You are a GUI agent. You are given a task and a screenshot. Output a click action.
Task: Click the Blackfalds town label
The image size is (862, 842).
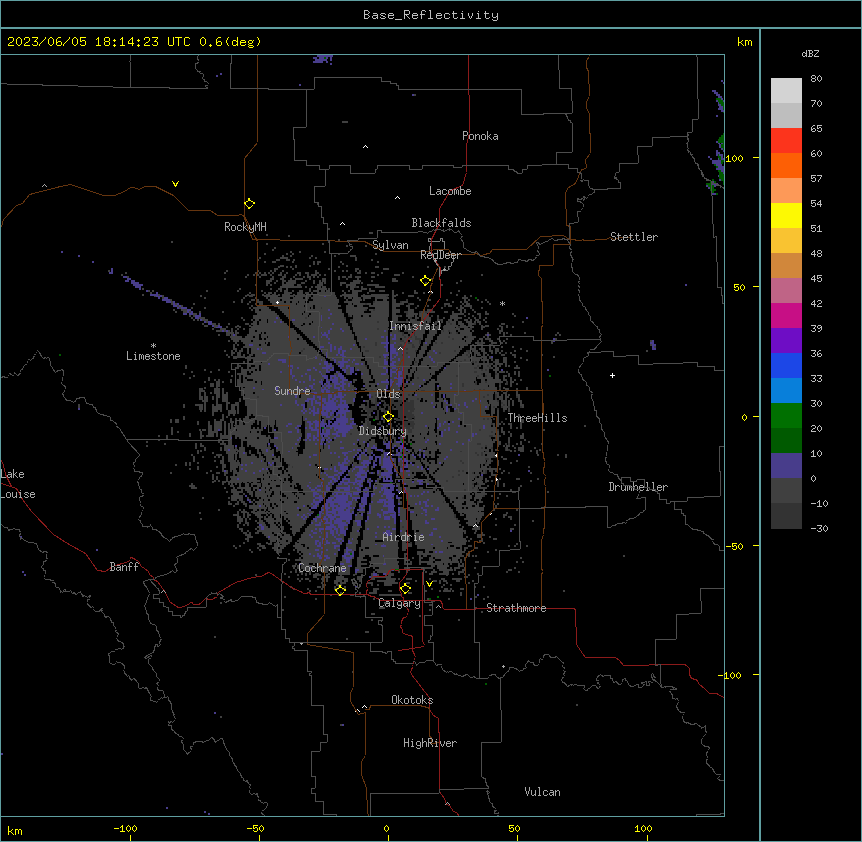click(441, 223)
